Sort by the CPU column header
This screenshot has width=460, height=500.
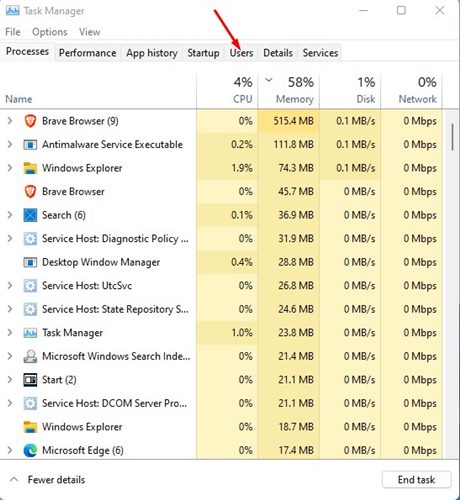tap(227, 90)
